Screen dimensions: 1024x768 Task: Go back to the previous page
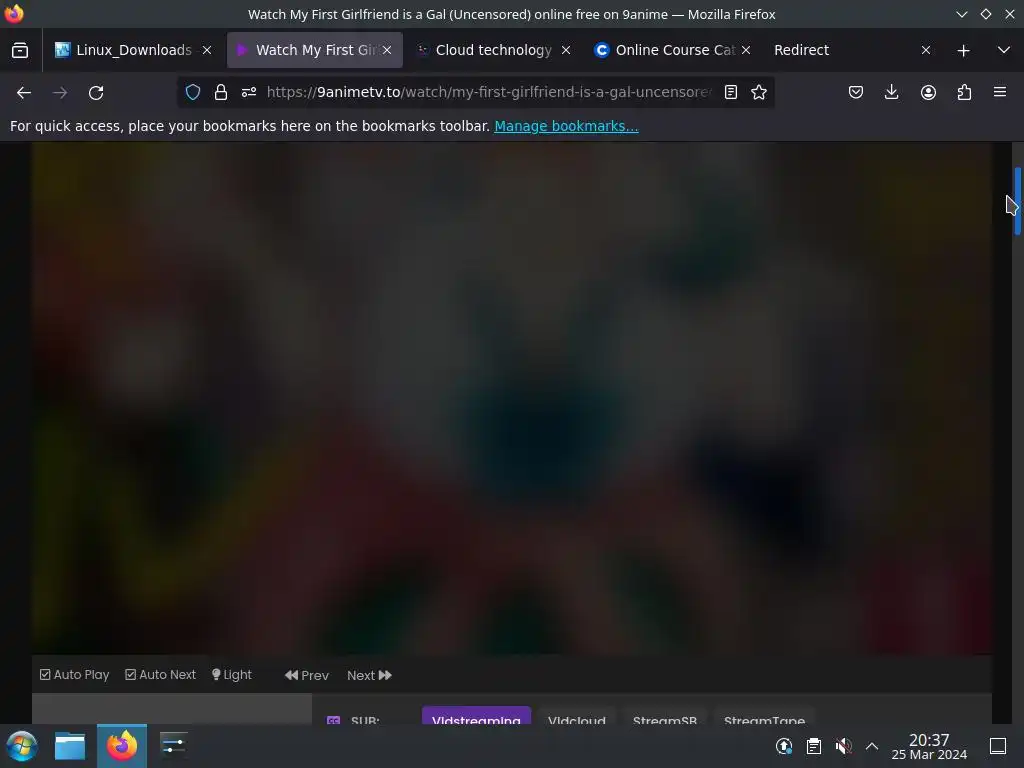[x=24, y=93]
